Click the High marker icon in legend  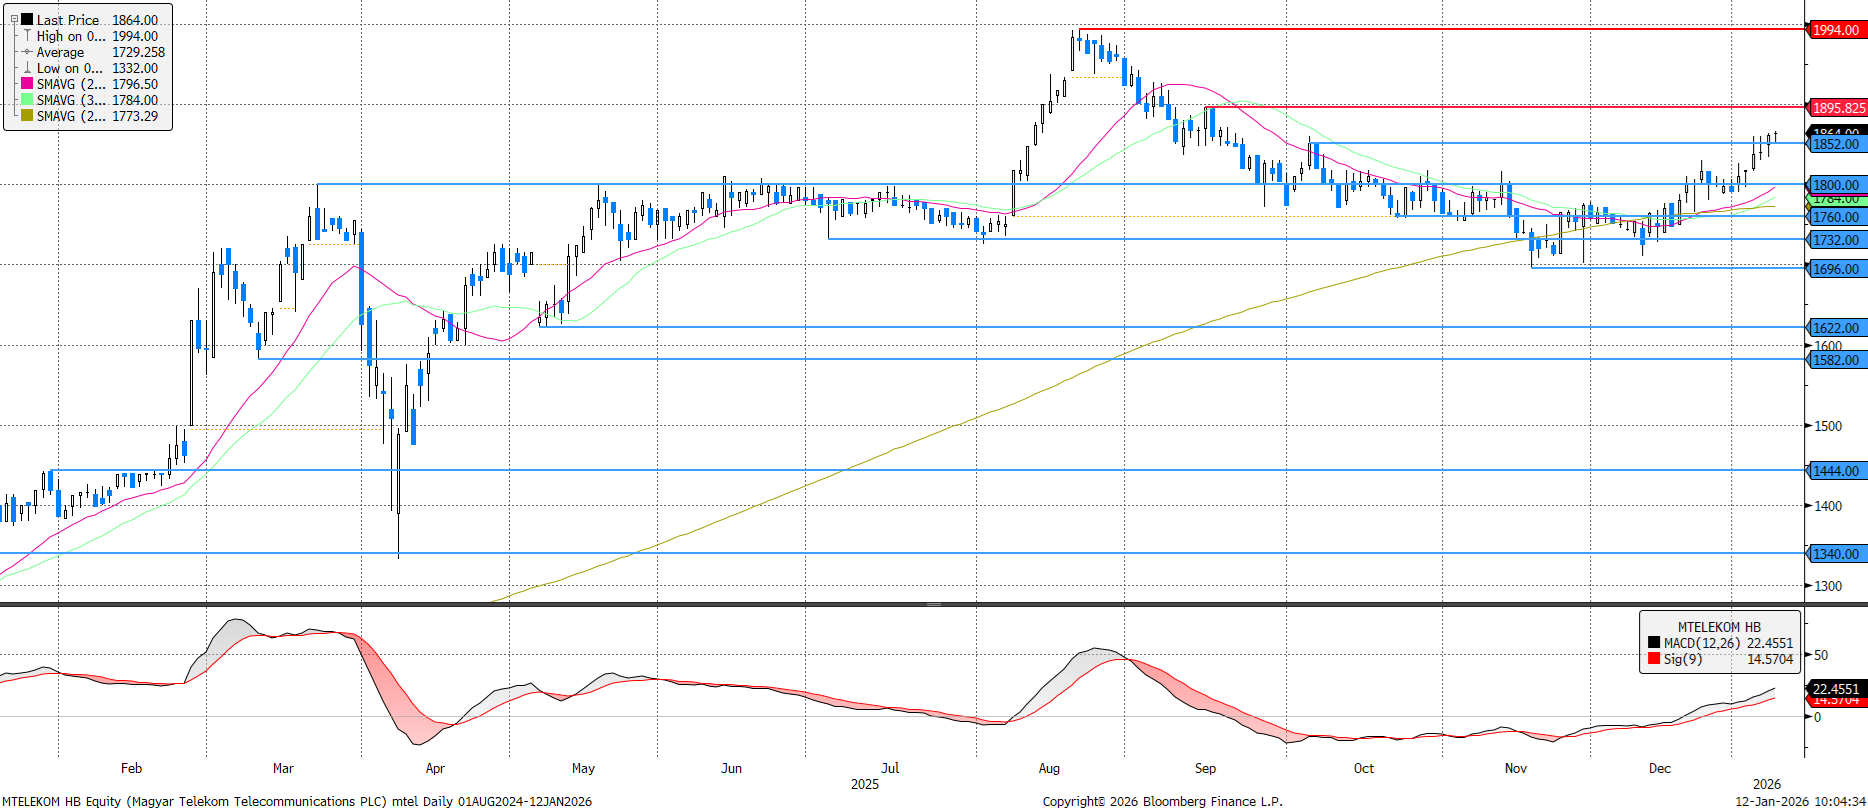coord(28,36)
